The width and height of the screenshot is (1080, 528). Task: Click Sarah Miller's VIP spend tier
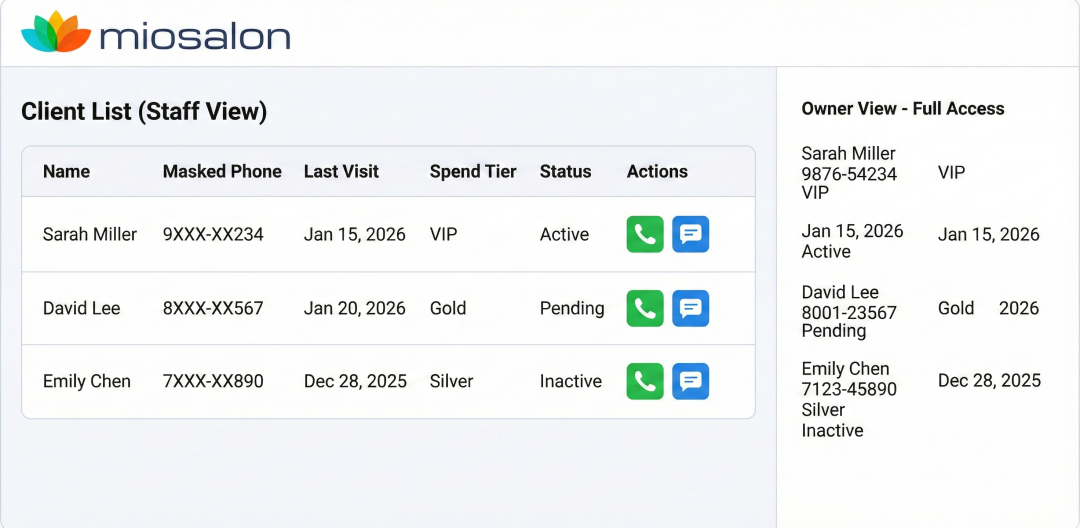pyautogui.click(x=445, y=235)
